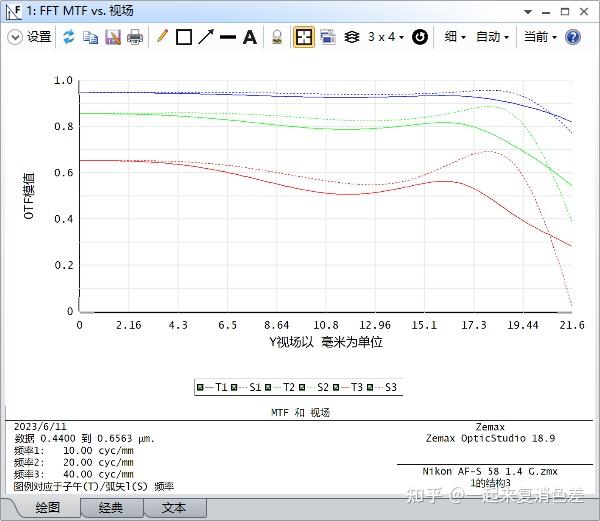This screenshot has height=521, width=600.
Task: Toggle the S3 legend checkbox
Action: 370,387
